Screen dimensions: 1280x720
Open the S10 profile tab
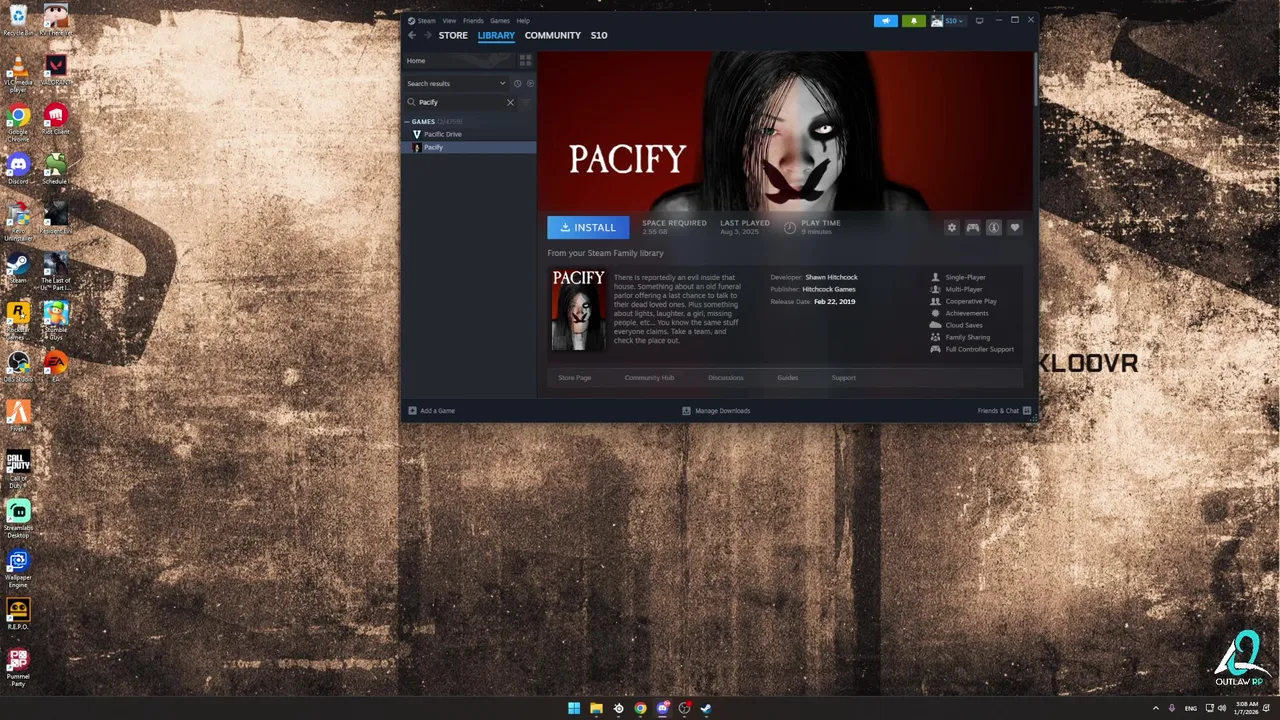(x=598, y=35)
